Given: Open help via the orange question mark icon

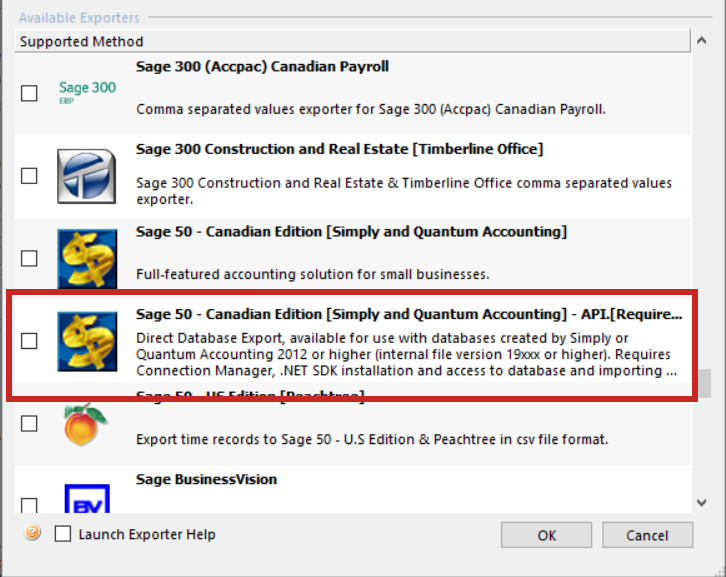Looking at the screenshot, I should pos(32,533).
